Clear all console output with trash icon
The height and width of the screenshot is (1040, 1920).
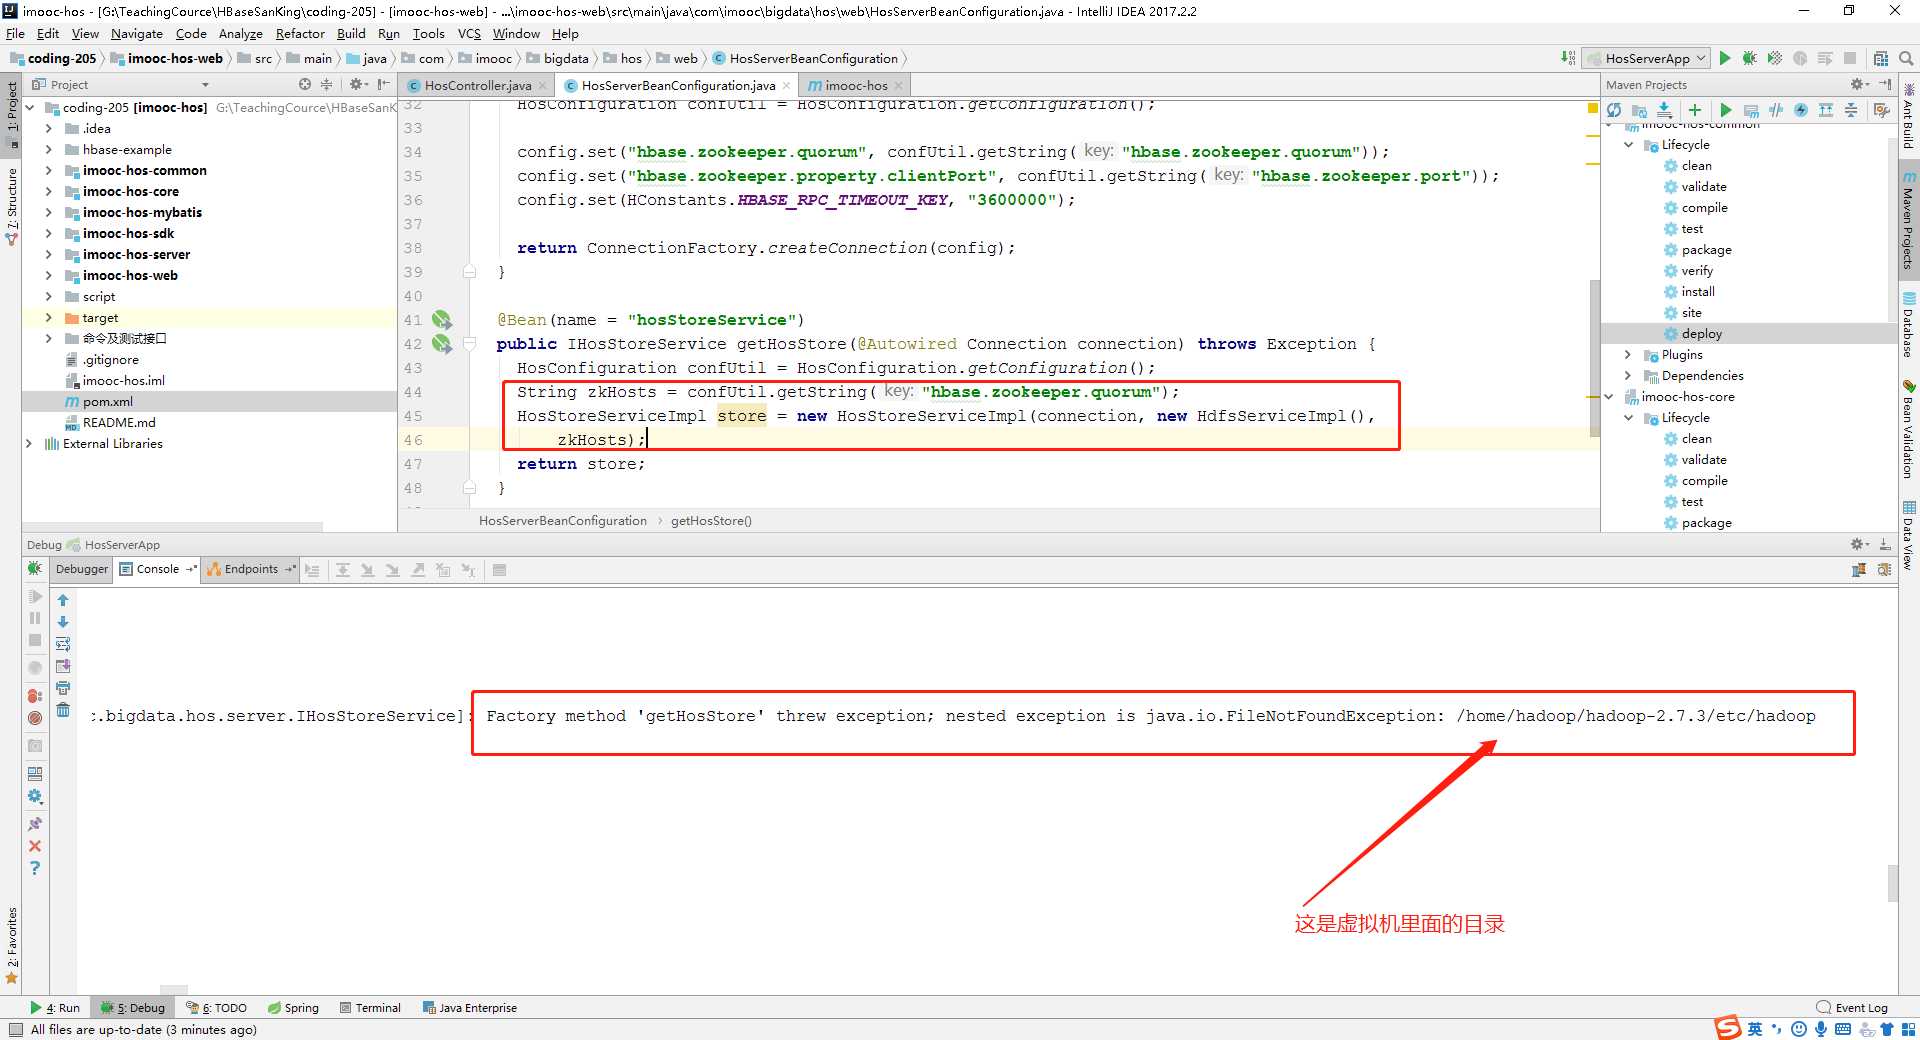tap(63, 710)
